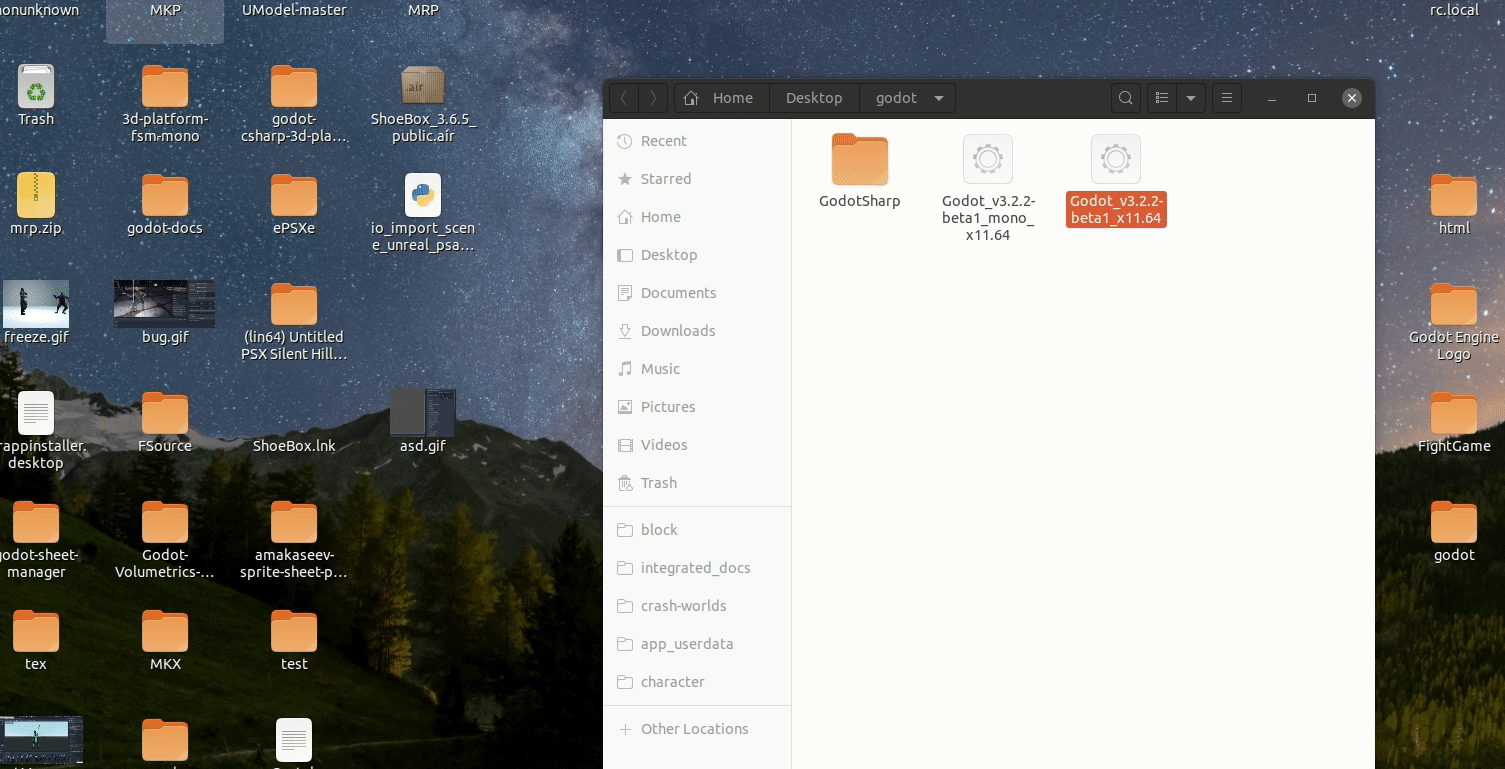Click the MKP desktop label
1505x769 pixels.
click(x=165, y=10)
